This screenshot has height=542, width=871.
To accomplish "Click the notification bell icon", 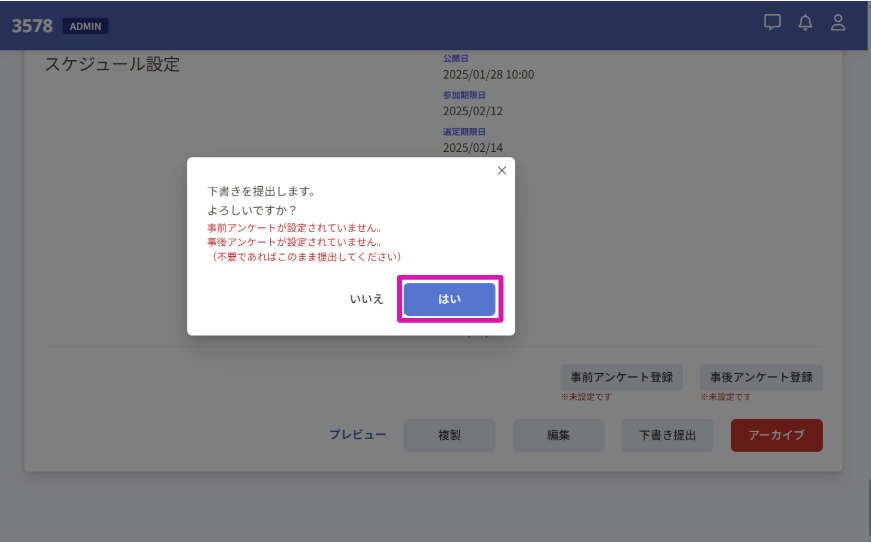I will pyautogui.click(x=805, y=23).
